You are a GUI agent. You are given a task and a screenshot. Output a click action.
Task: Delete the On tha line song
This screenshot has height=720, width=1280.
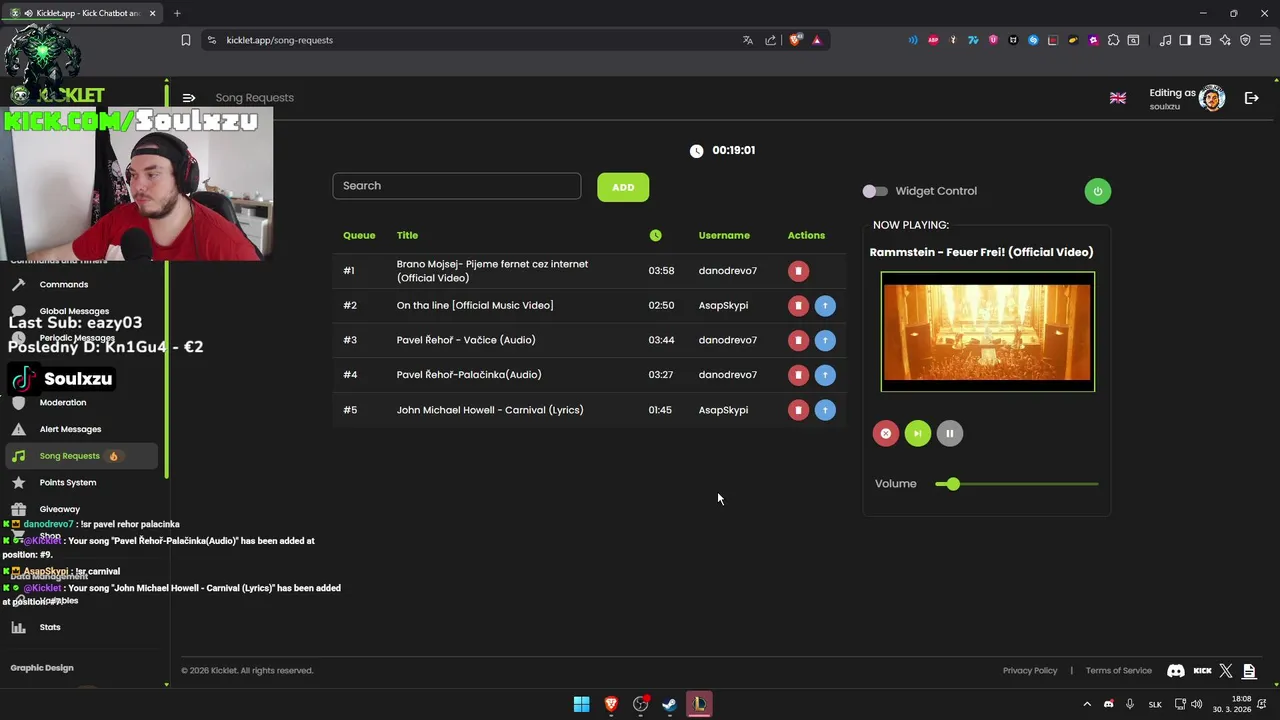pyautogui.click(x=798, y=306)
